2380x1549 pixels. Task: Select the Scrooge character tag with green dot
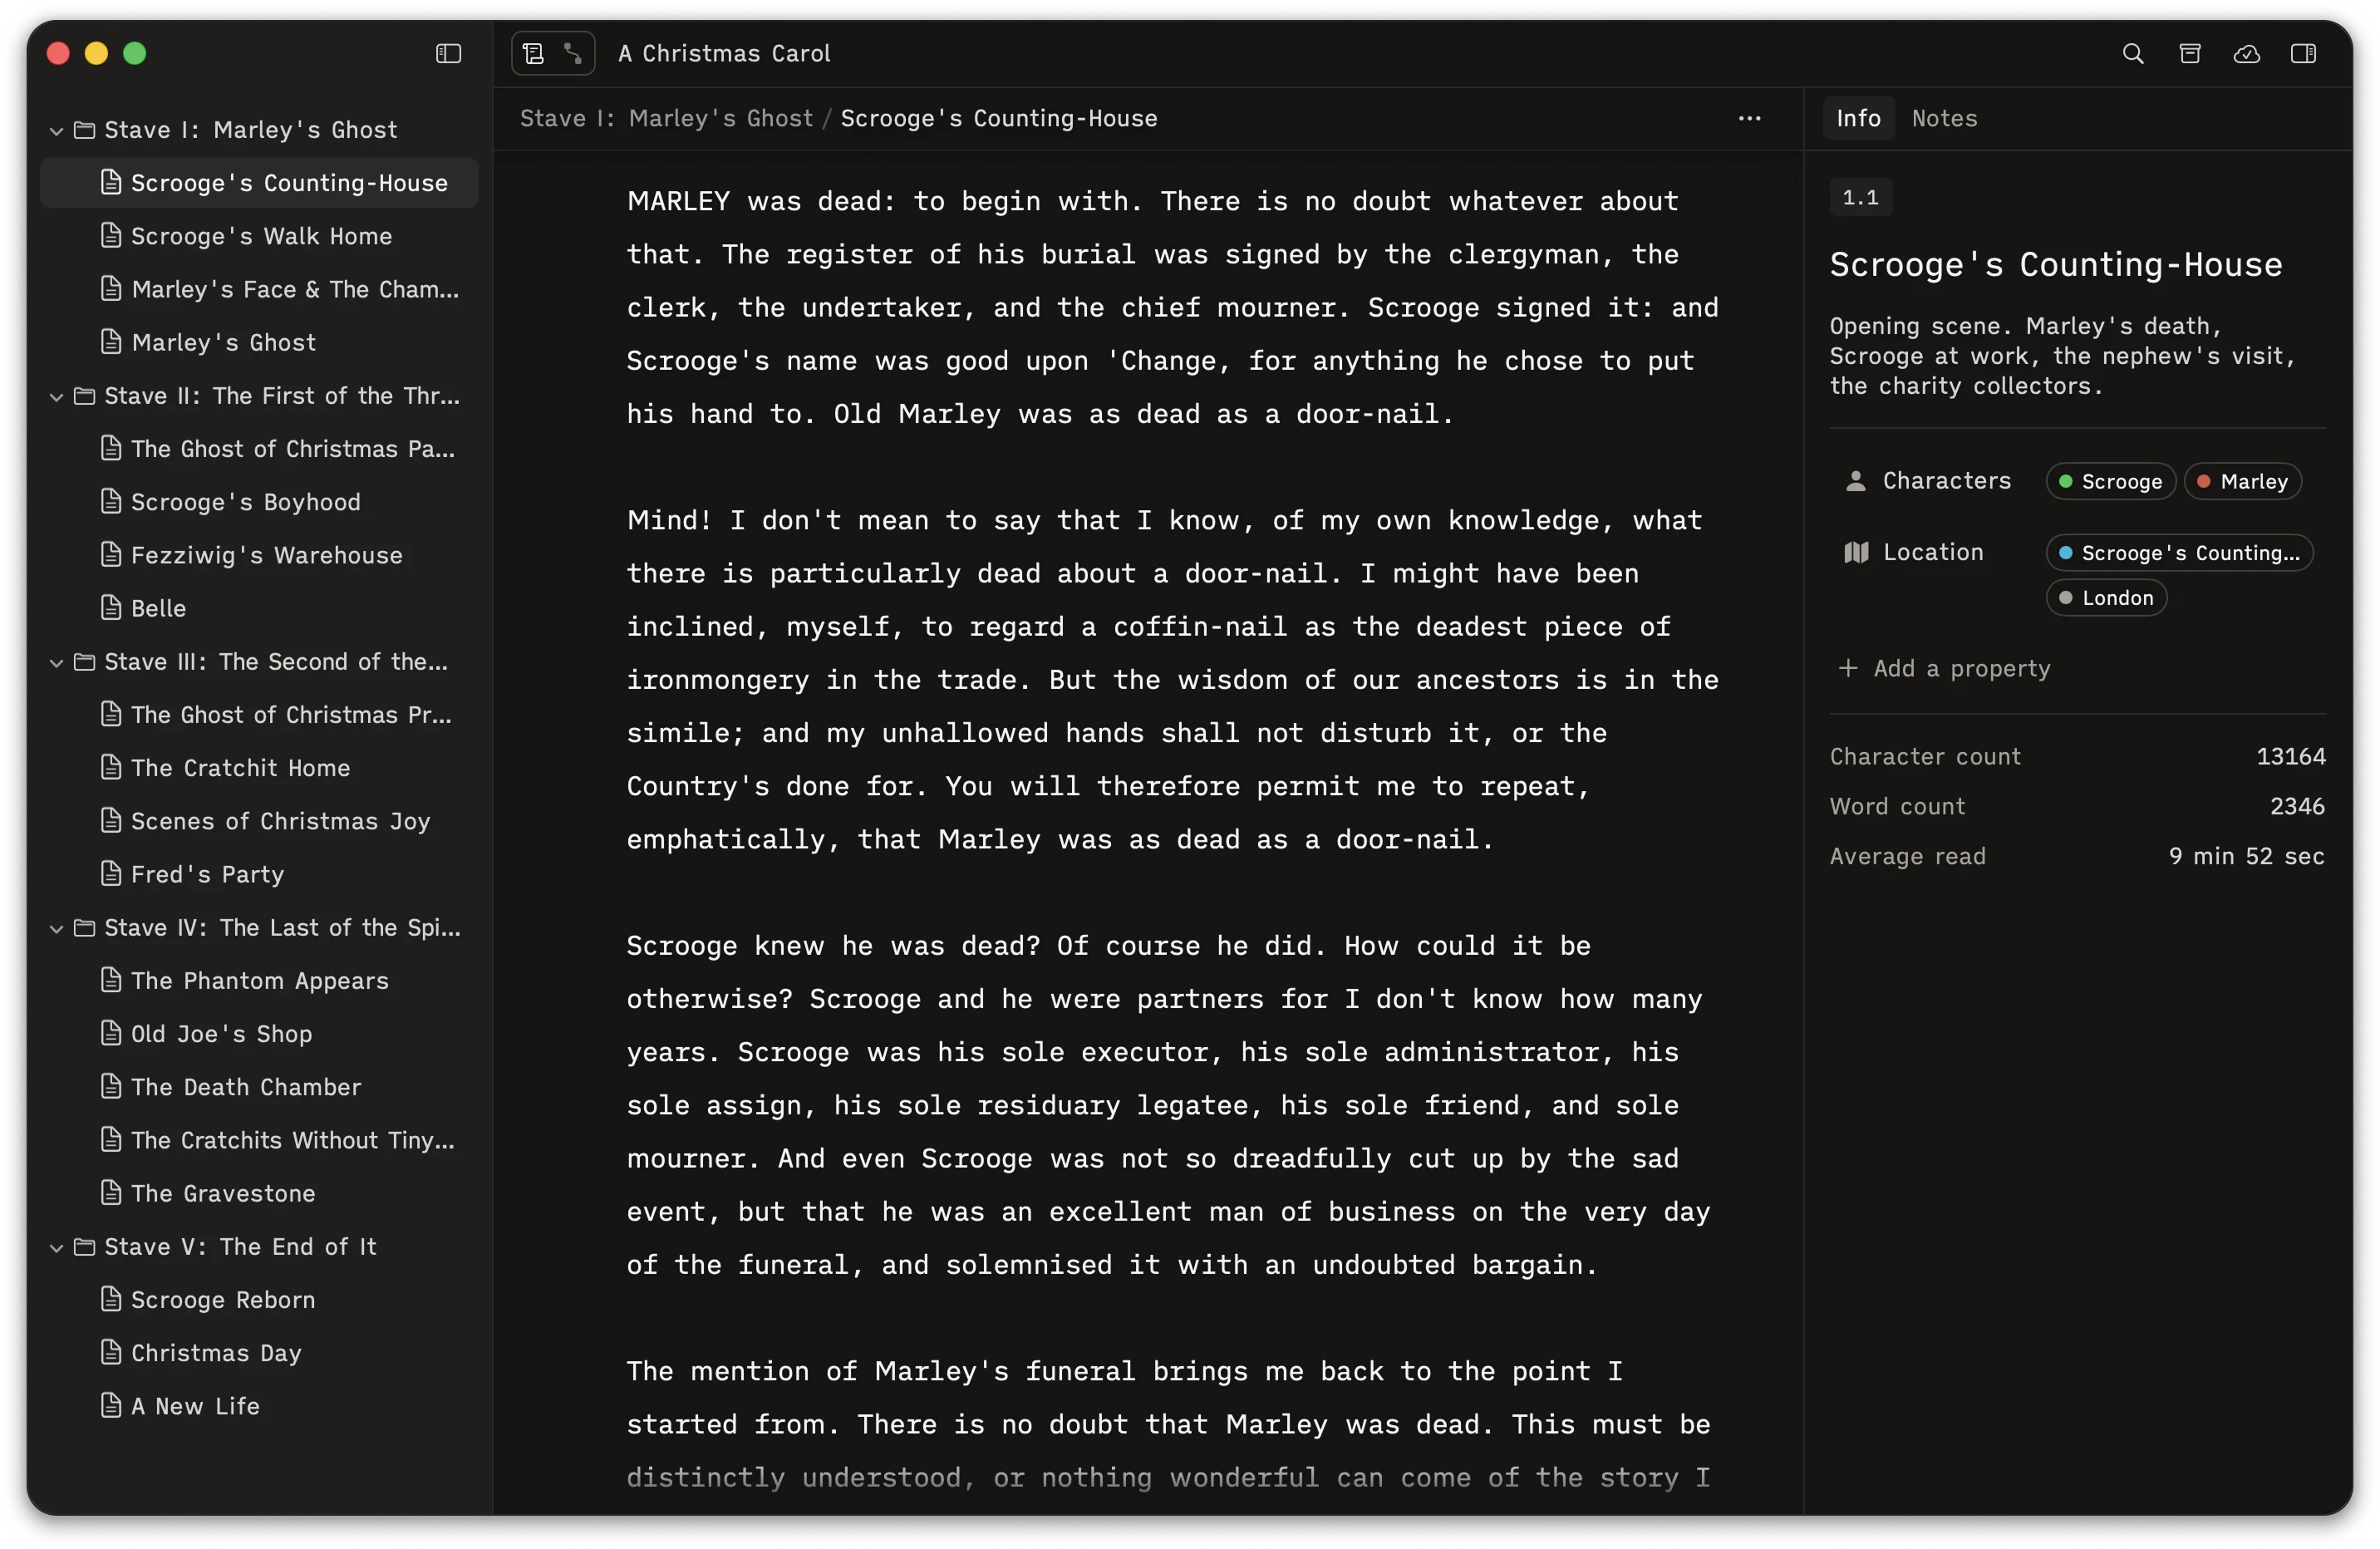click(2110, 481)
